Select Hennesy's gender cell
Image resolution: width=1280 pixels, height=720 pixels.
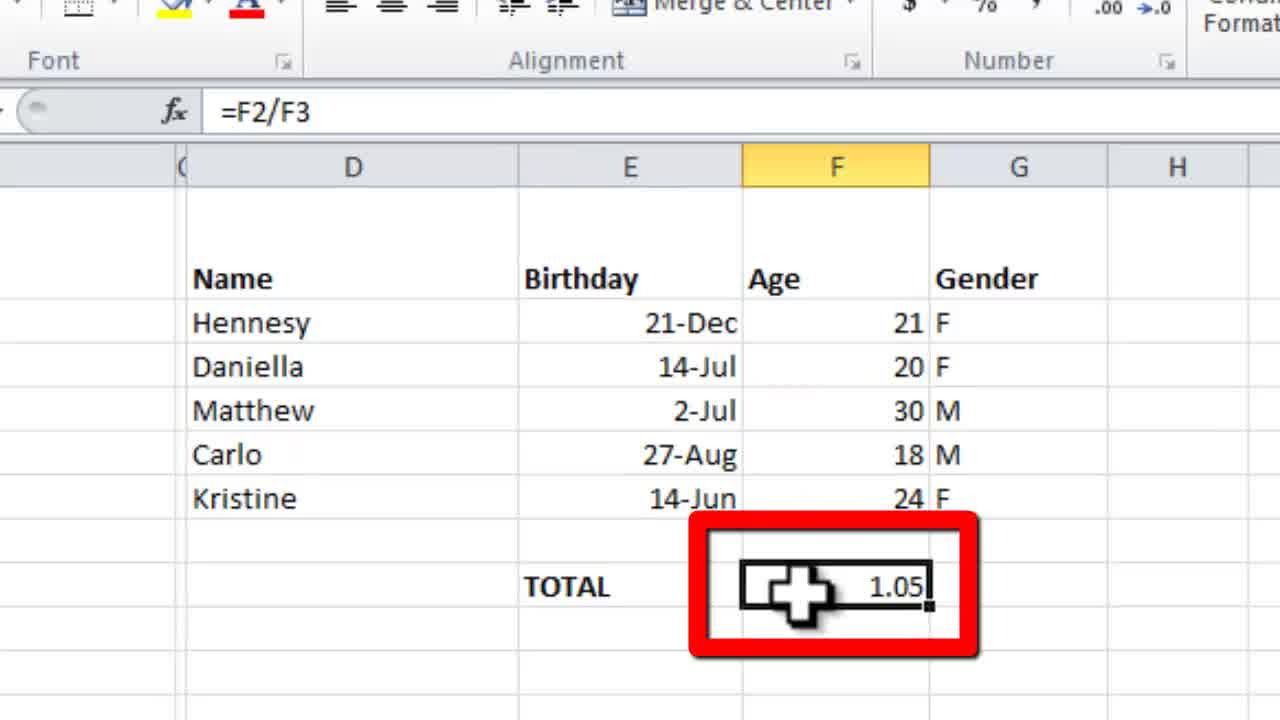pos(1018,322)
